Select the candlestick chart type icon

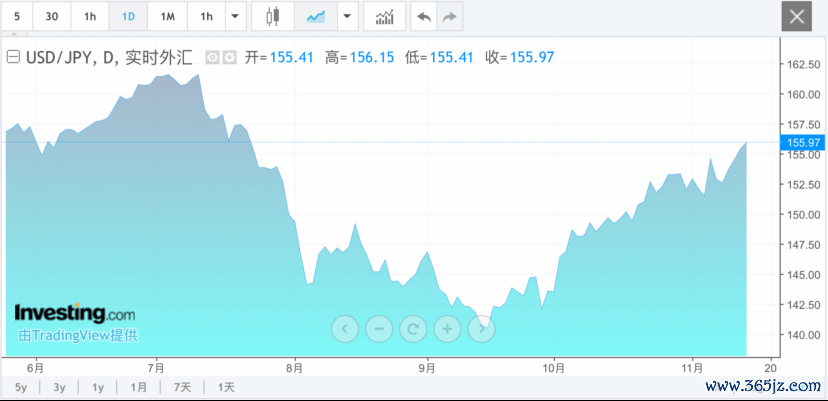pyautogui.click(x=272, y=16)
